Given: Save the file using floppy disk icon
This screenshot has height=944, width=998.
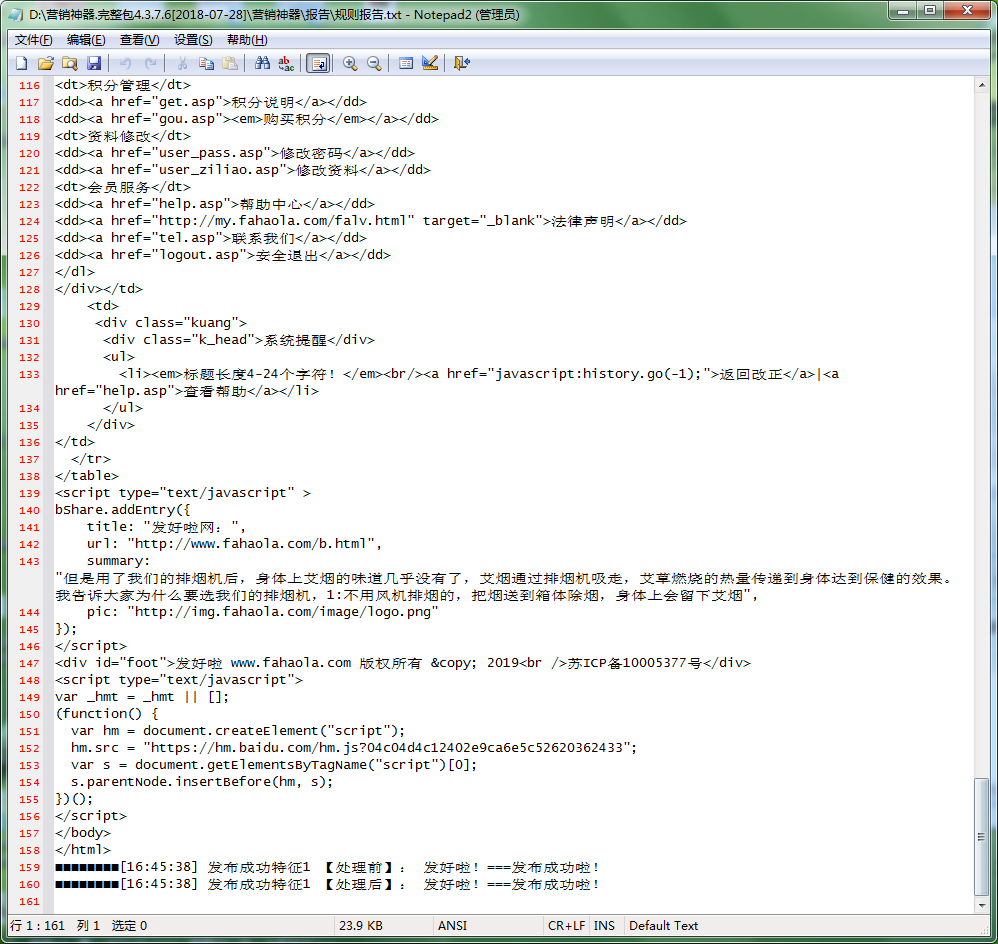Looking at the screenshot, I should click(x=94, y=63).
